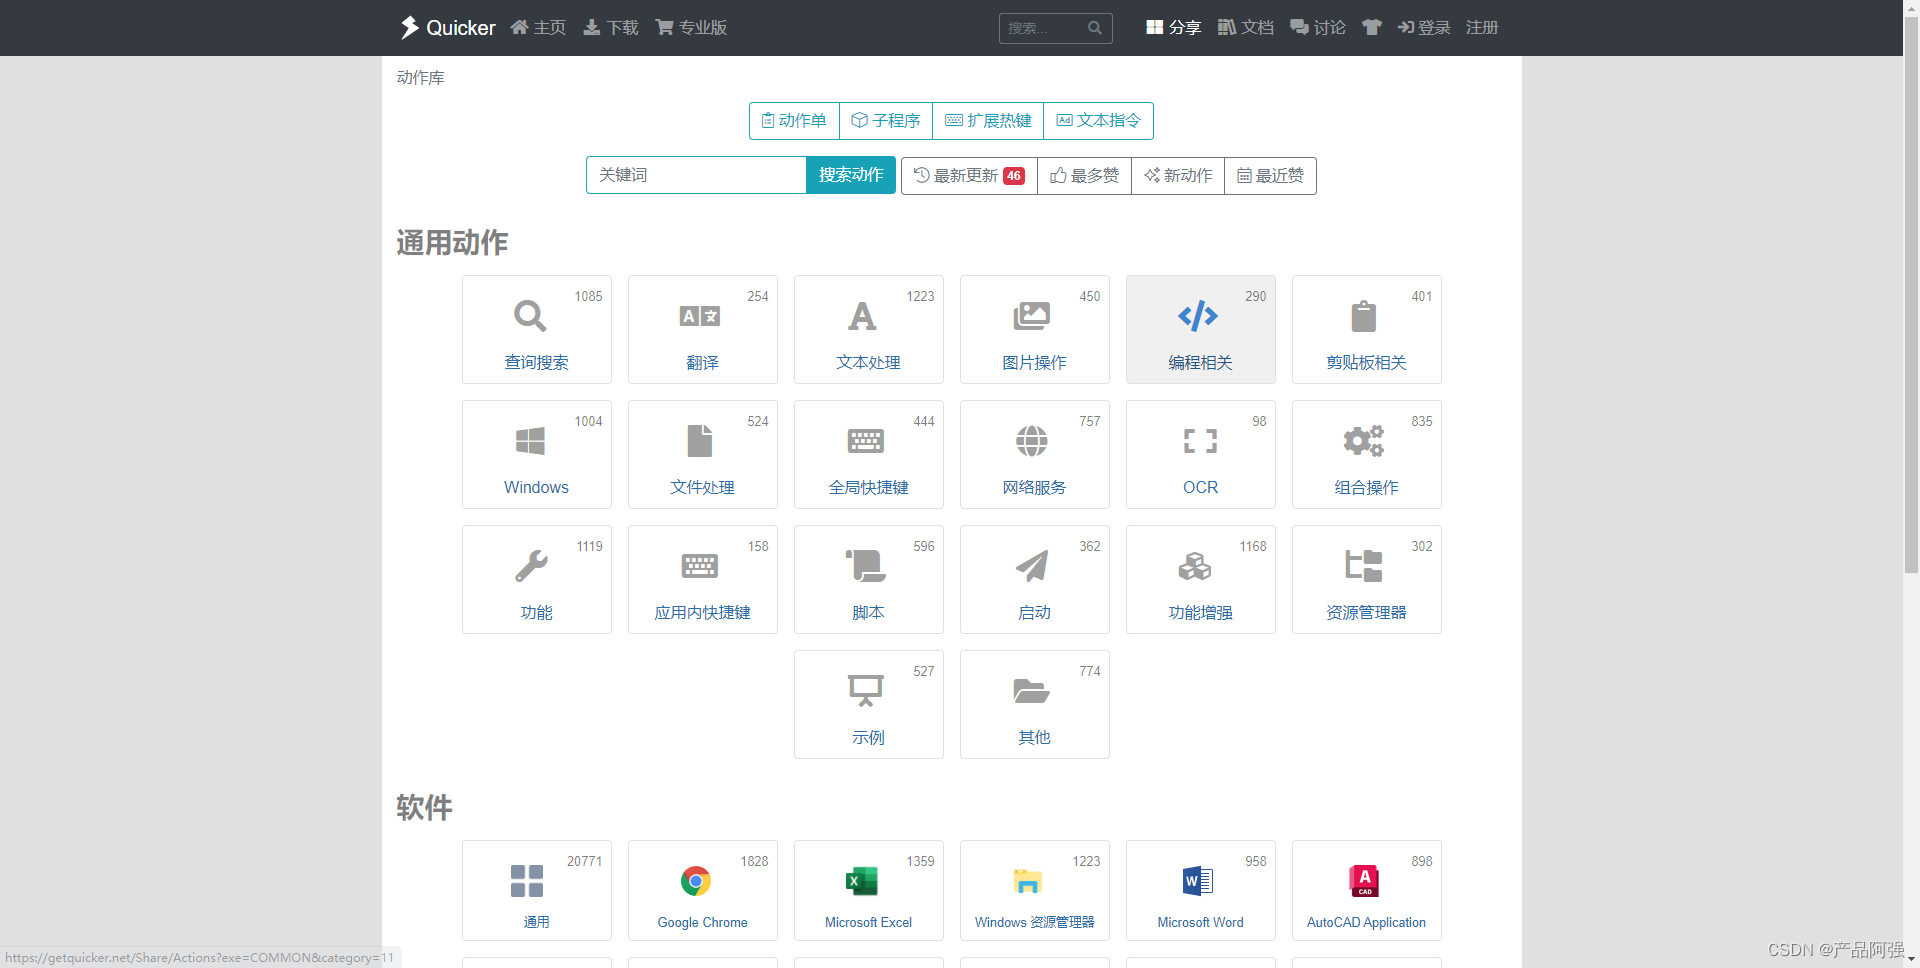
Task: Click the magnifier icon in top search box
Action: tap(1095, 28)
